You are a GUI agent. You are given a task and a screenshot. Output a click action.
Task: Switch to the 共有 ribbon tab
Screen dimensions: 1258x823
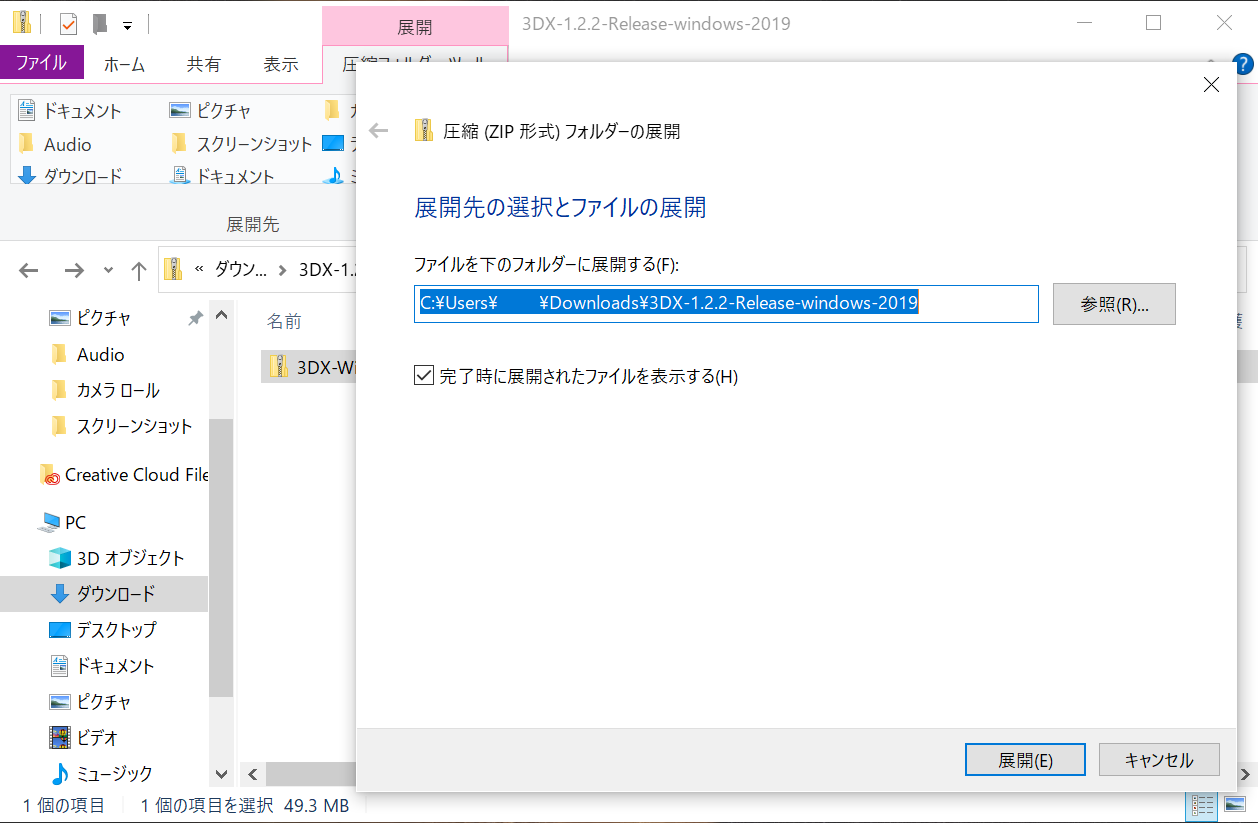coord(204,64)
